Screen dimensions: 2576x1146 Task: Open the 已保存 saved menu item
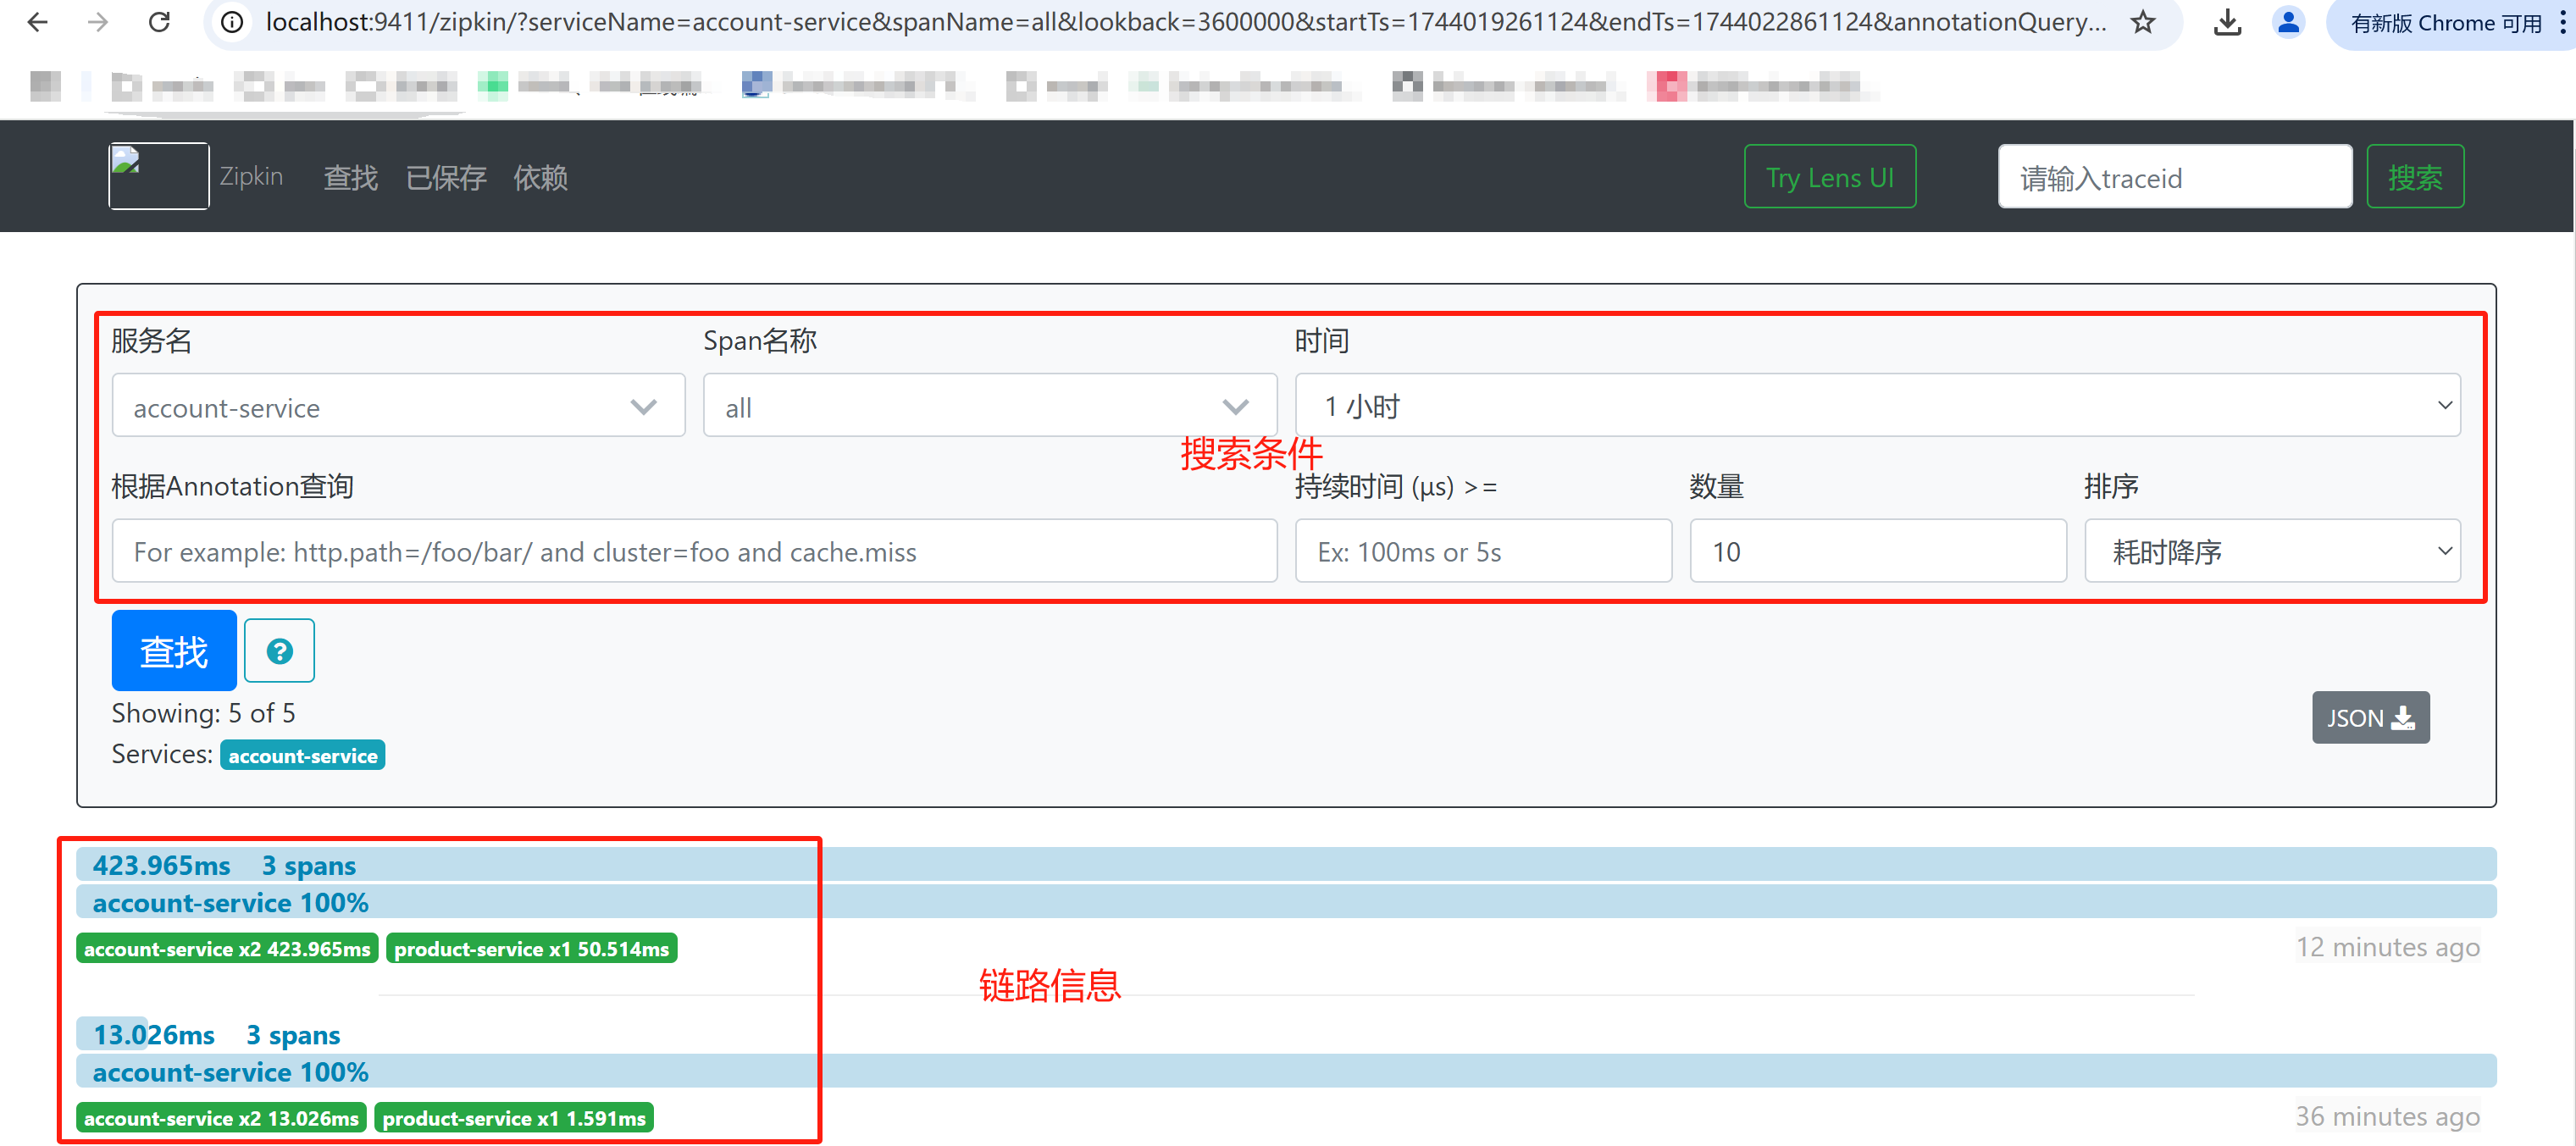click(446, 178)
